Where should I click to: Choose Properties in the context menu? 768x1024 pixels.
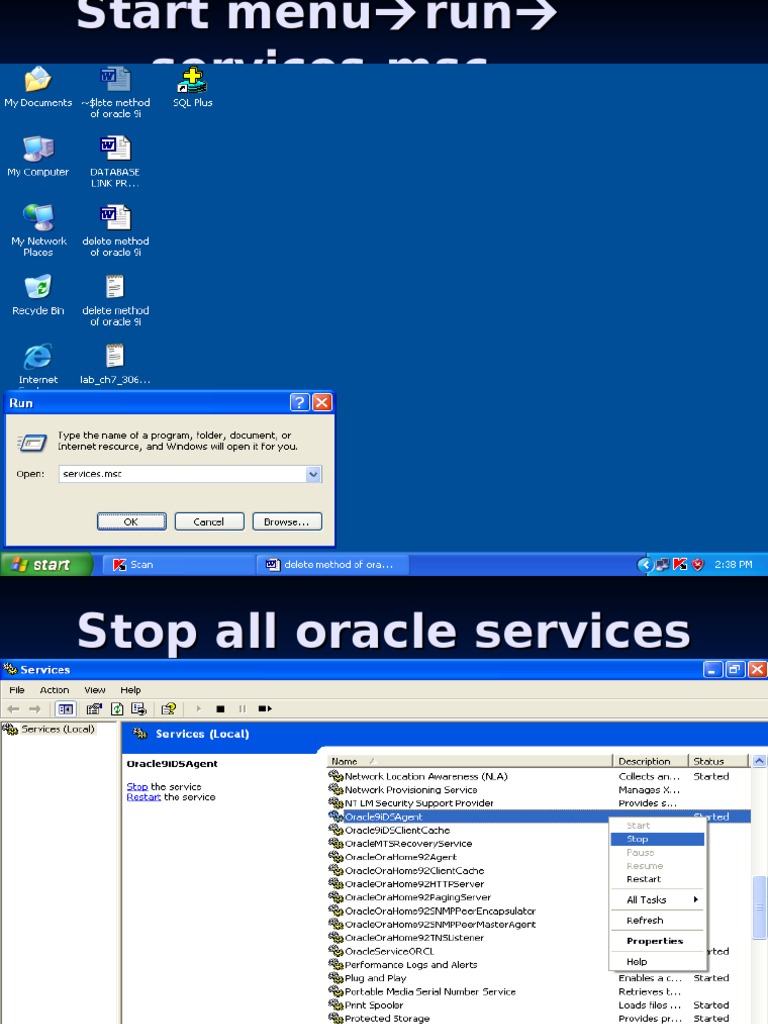point(658,940)
